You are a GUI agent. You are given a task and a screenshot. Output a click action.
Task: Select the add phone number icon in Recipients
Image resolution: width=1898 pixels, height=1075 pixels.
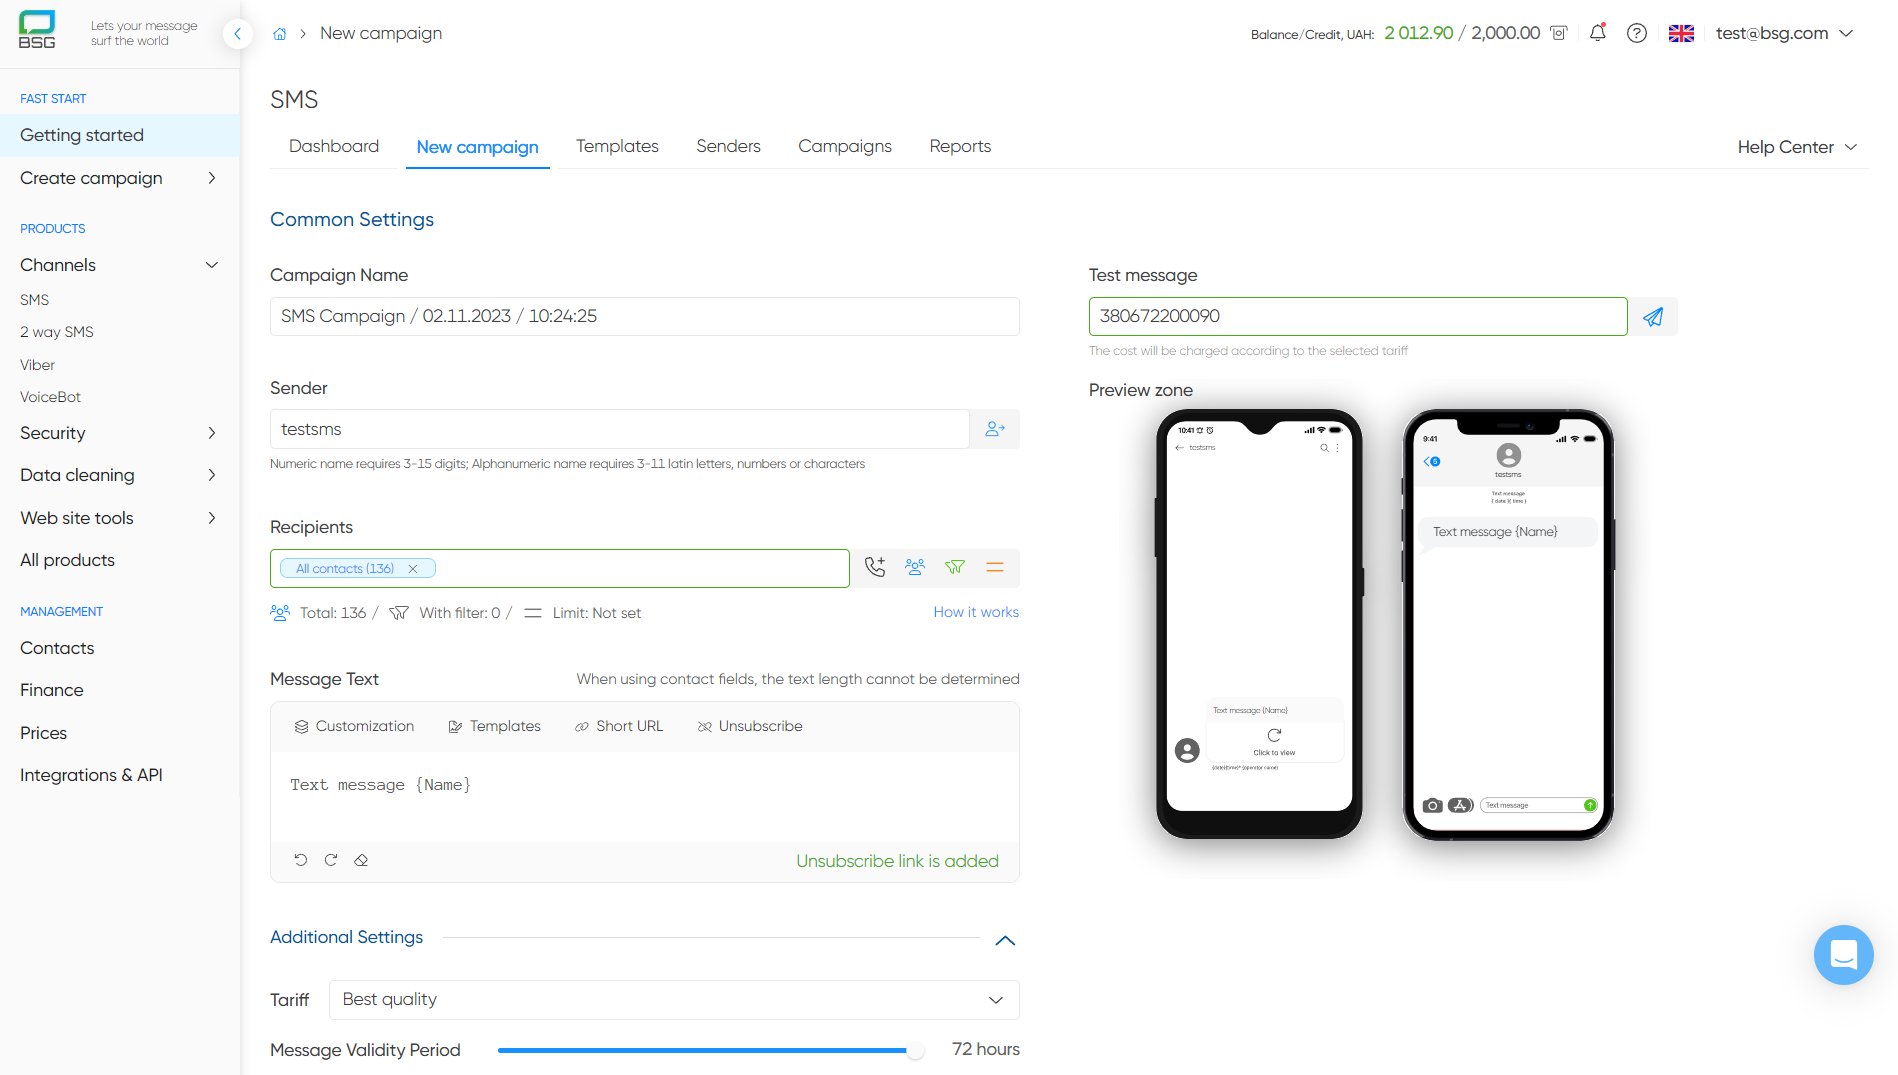coord(875,567)
